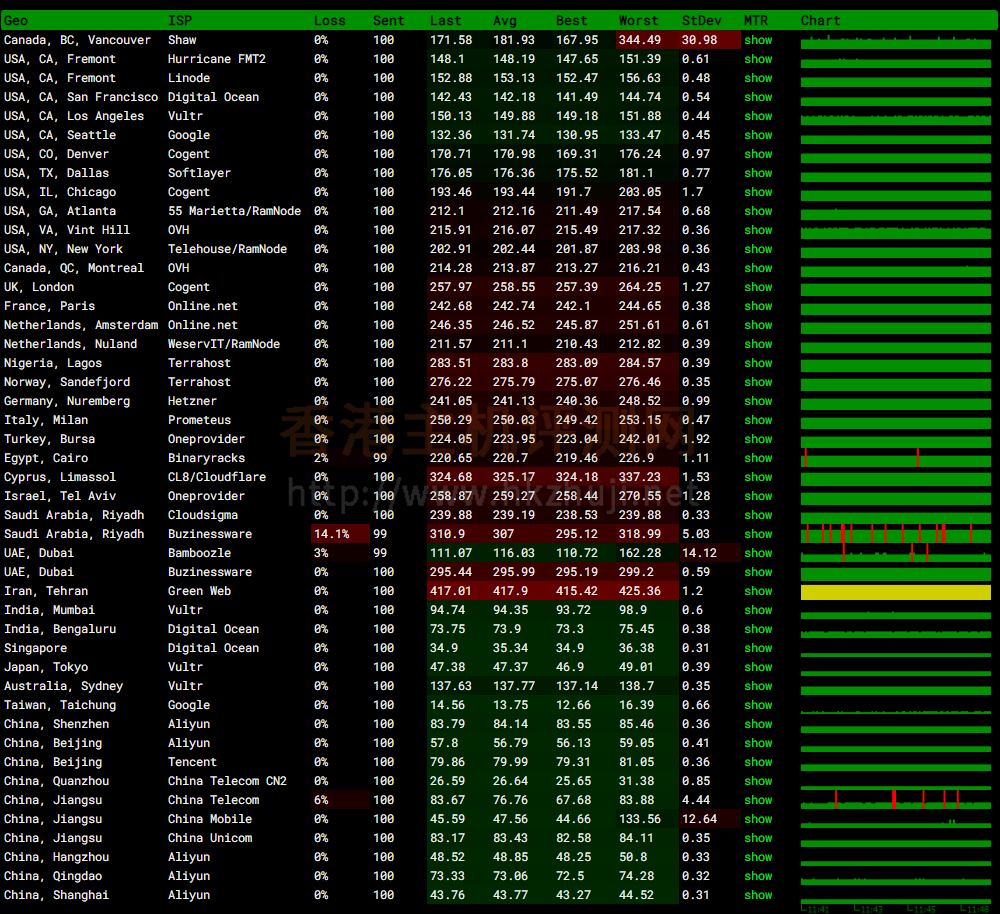
Task: Click the yellow Iran, Tehran latency chart
Action: coord(895,592)
